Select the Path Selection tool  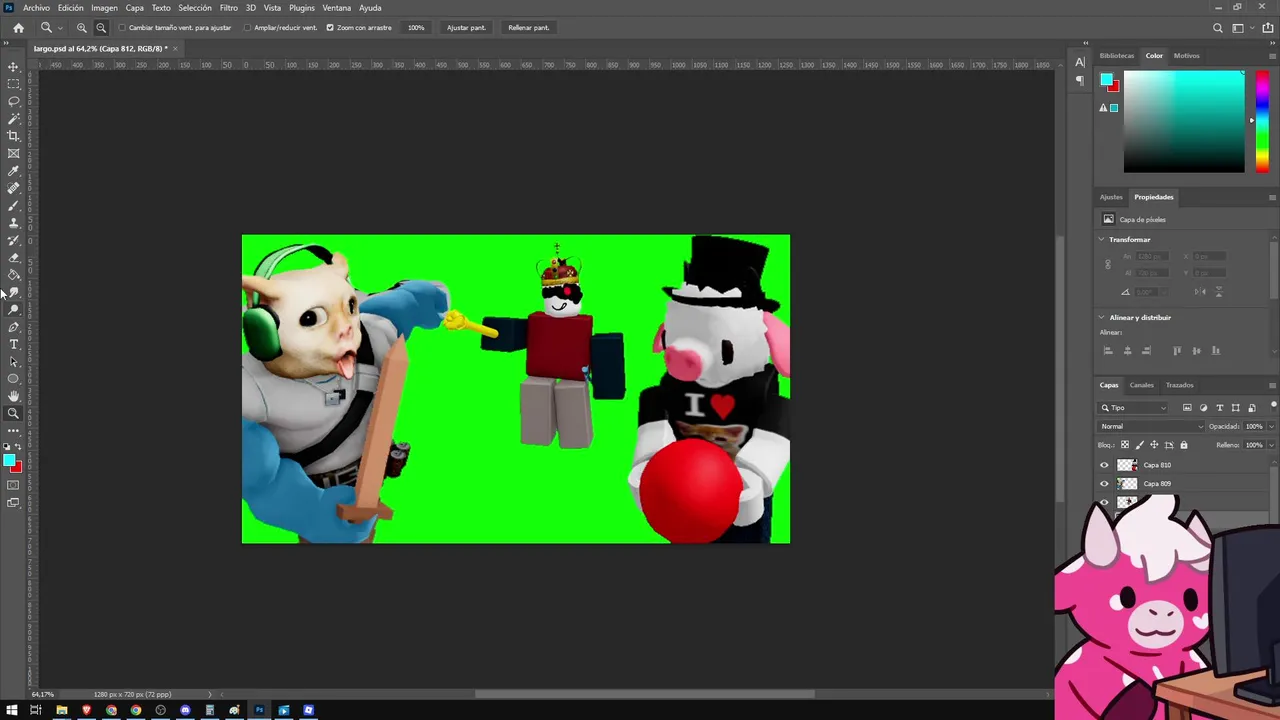(14, 362)
